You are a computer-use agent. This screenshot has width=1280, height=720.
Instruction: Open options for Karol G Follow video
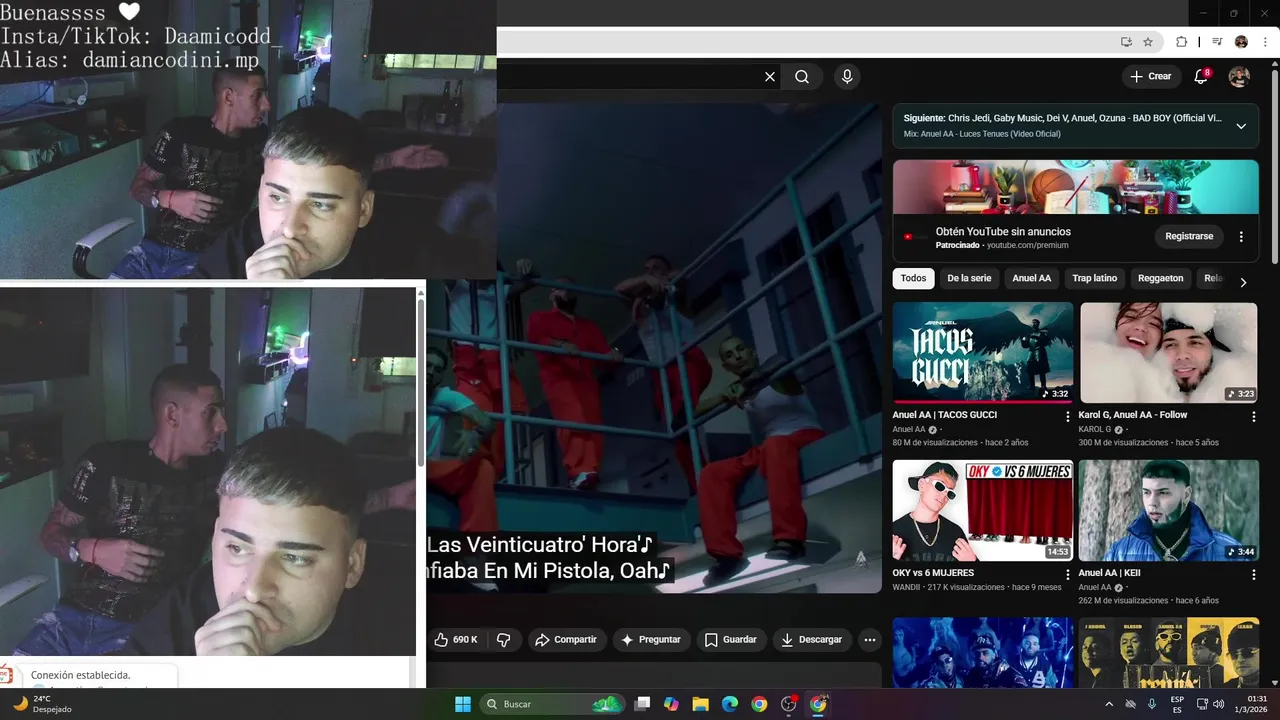[1253, 416]
